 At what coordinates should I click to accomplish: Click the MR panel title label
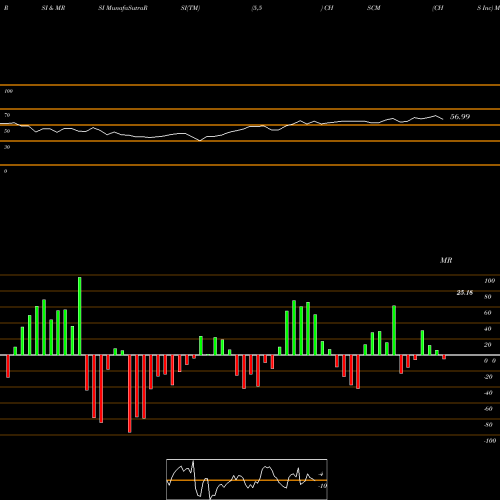tap(446, 260)
